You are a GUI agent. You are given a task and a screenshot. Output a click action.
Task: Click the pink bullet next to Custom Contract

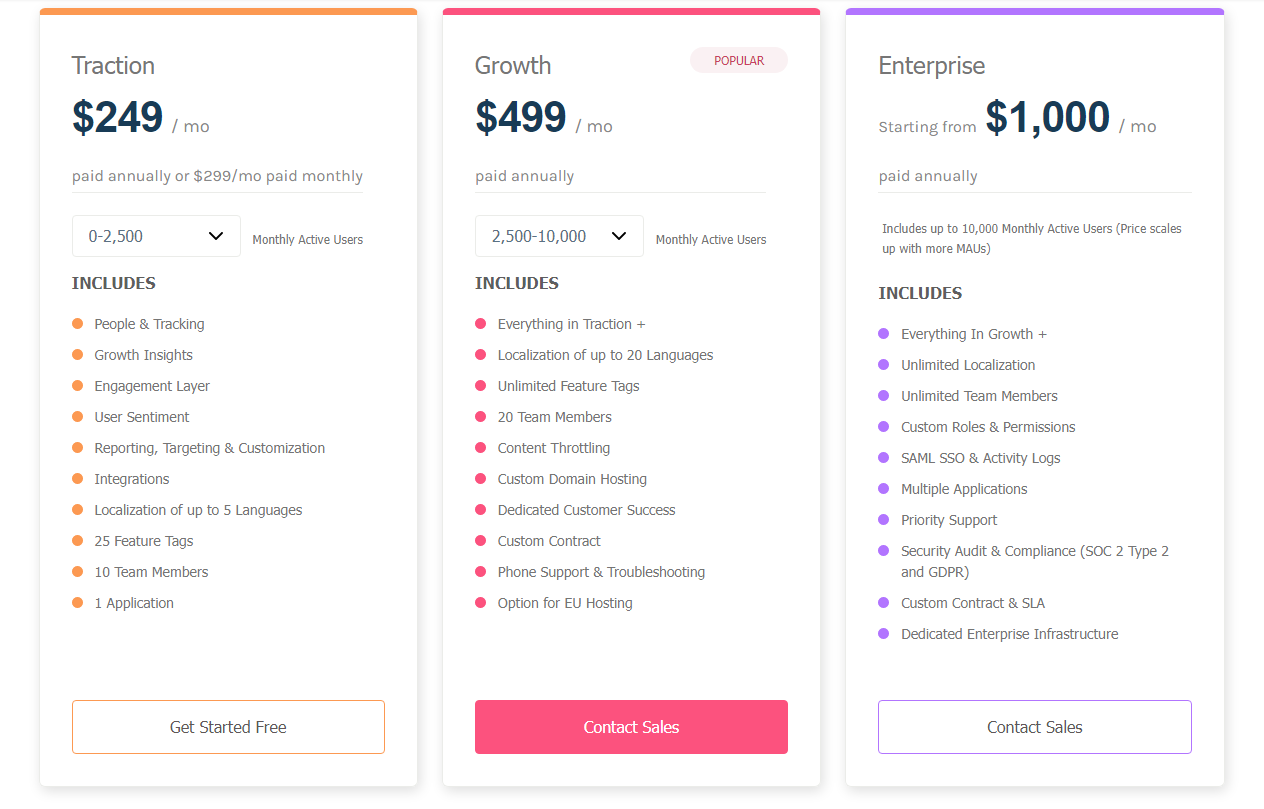(x=480, y=541)
